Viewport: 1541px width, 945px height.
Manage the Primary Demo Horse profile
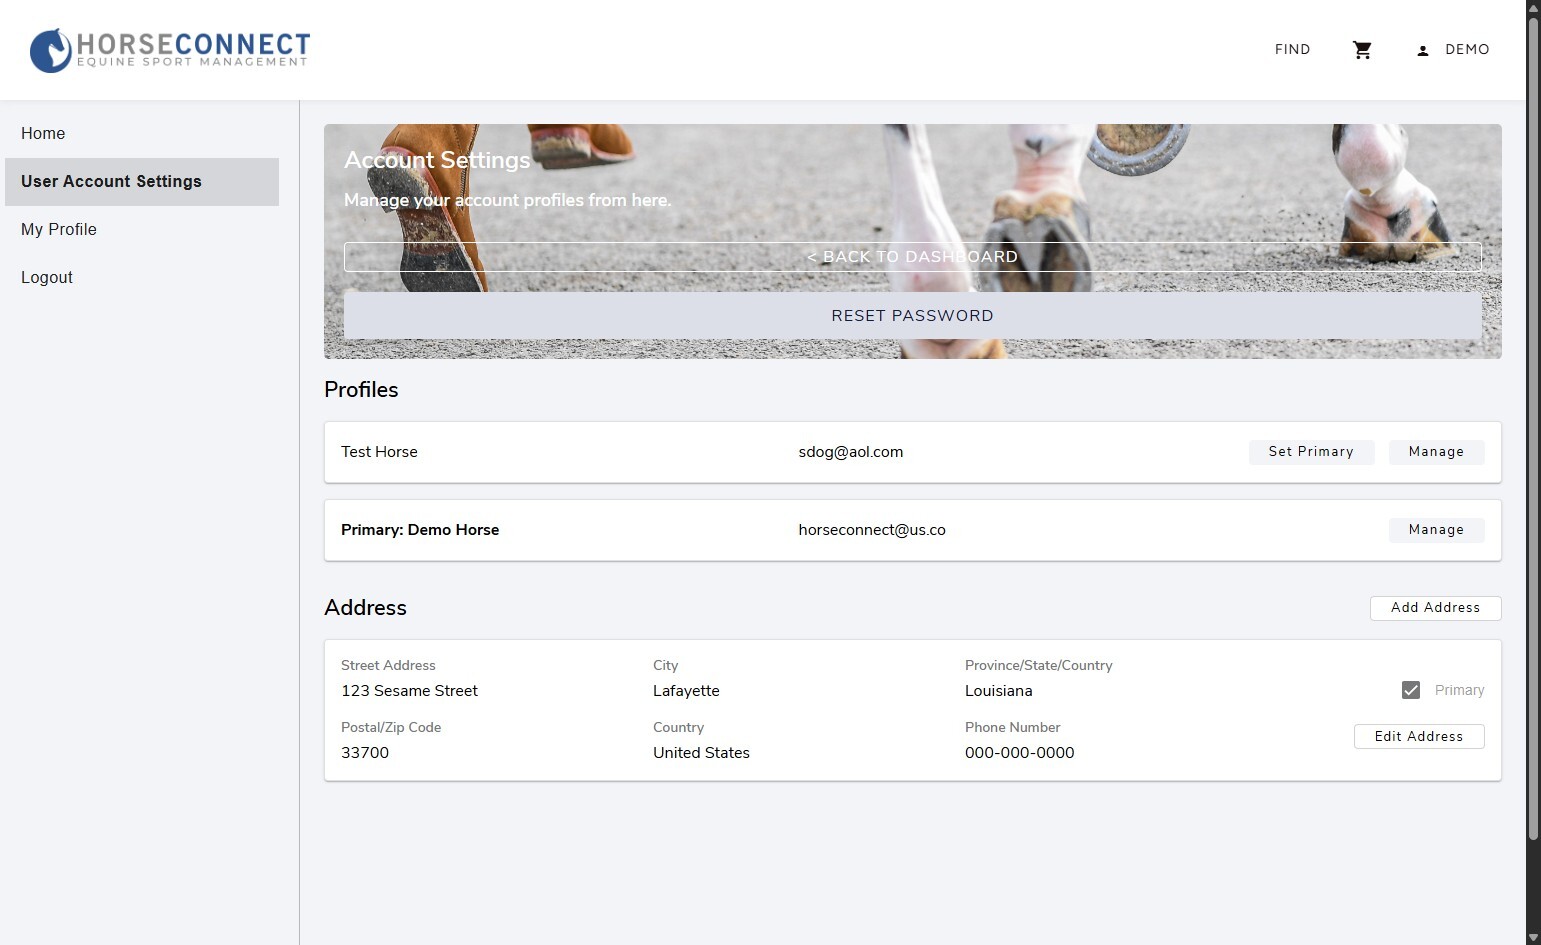coord(1436,530)
